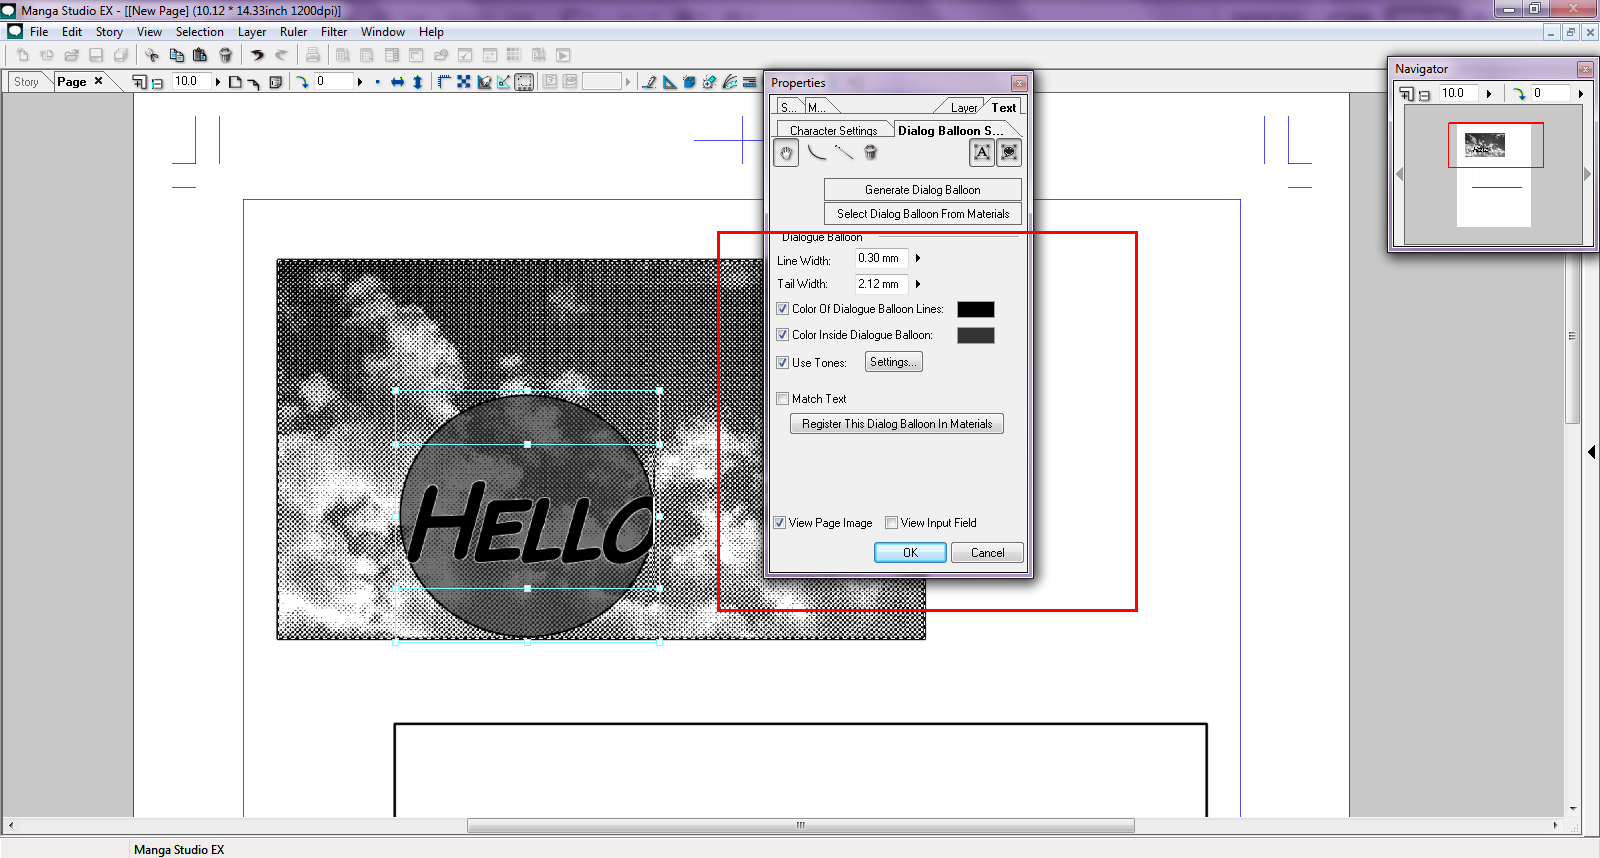Viewport: 1600px width, 858px height.
Task: Toggle the checkered transparency display icon
Action: 464,82
